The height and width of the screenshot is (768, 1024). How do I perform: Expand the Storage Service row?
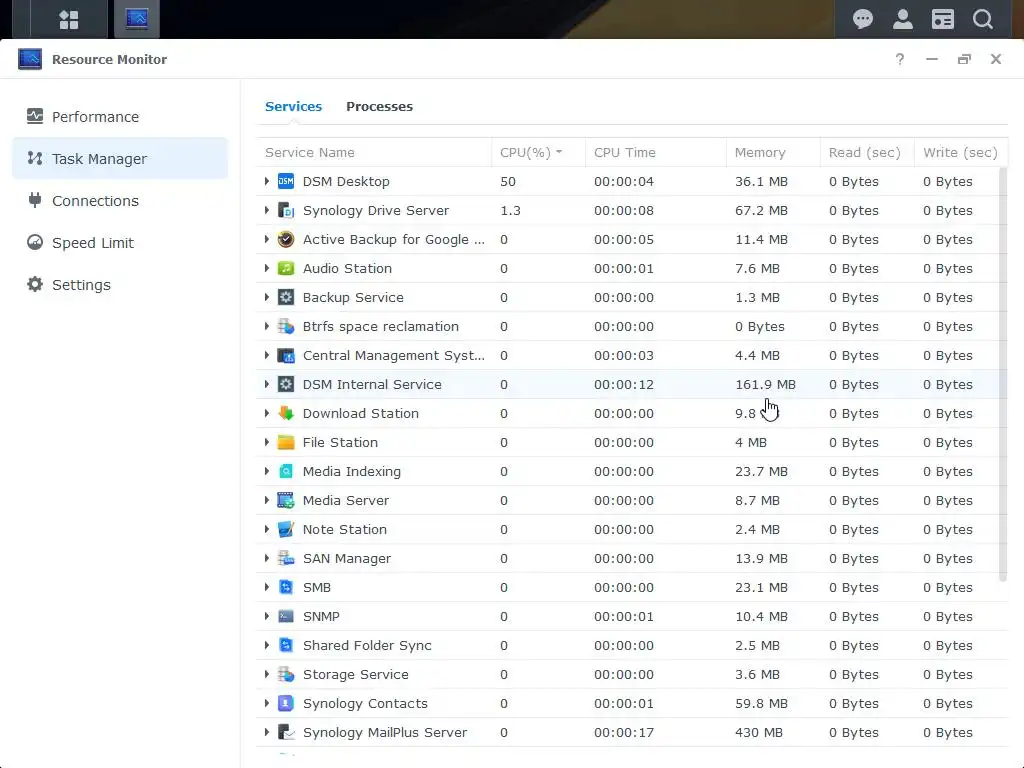click(x=266, y=675)
